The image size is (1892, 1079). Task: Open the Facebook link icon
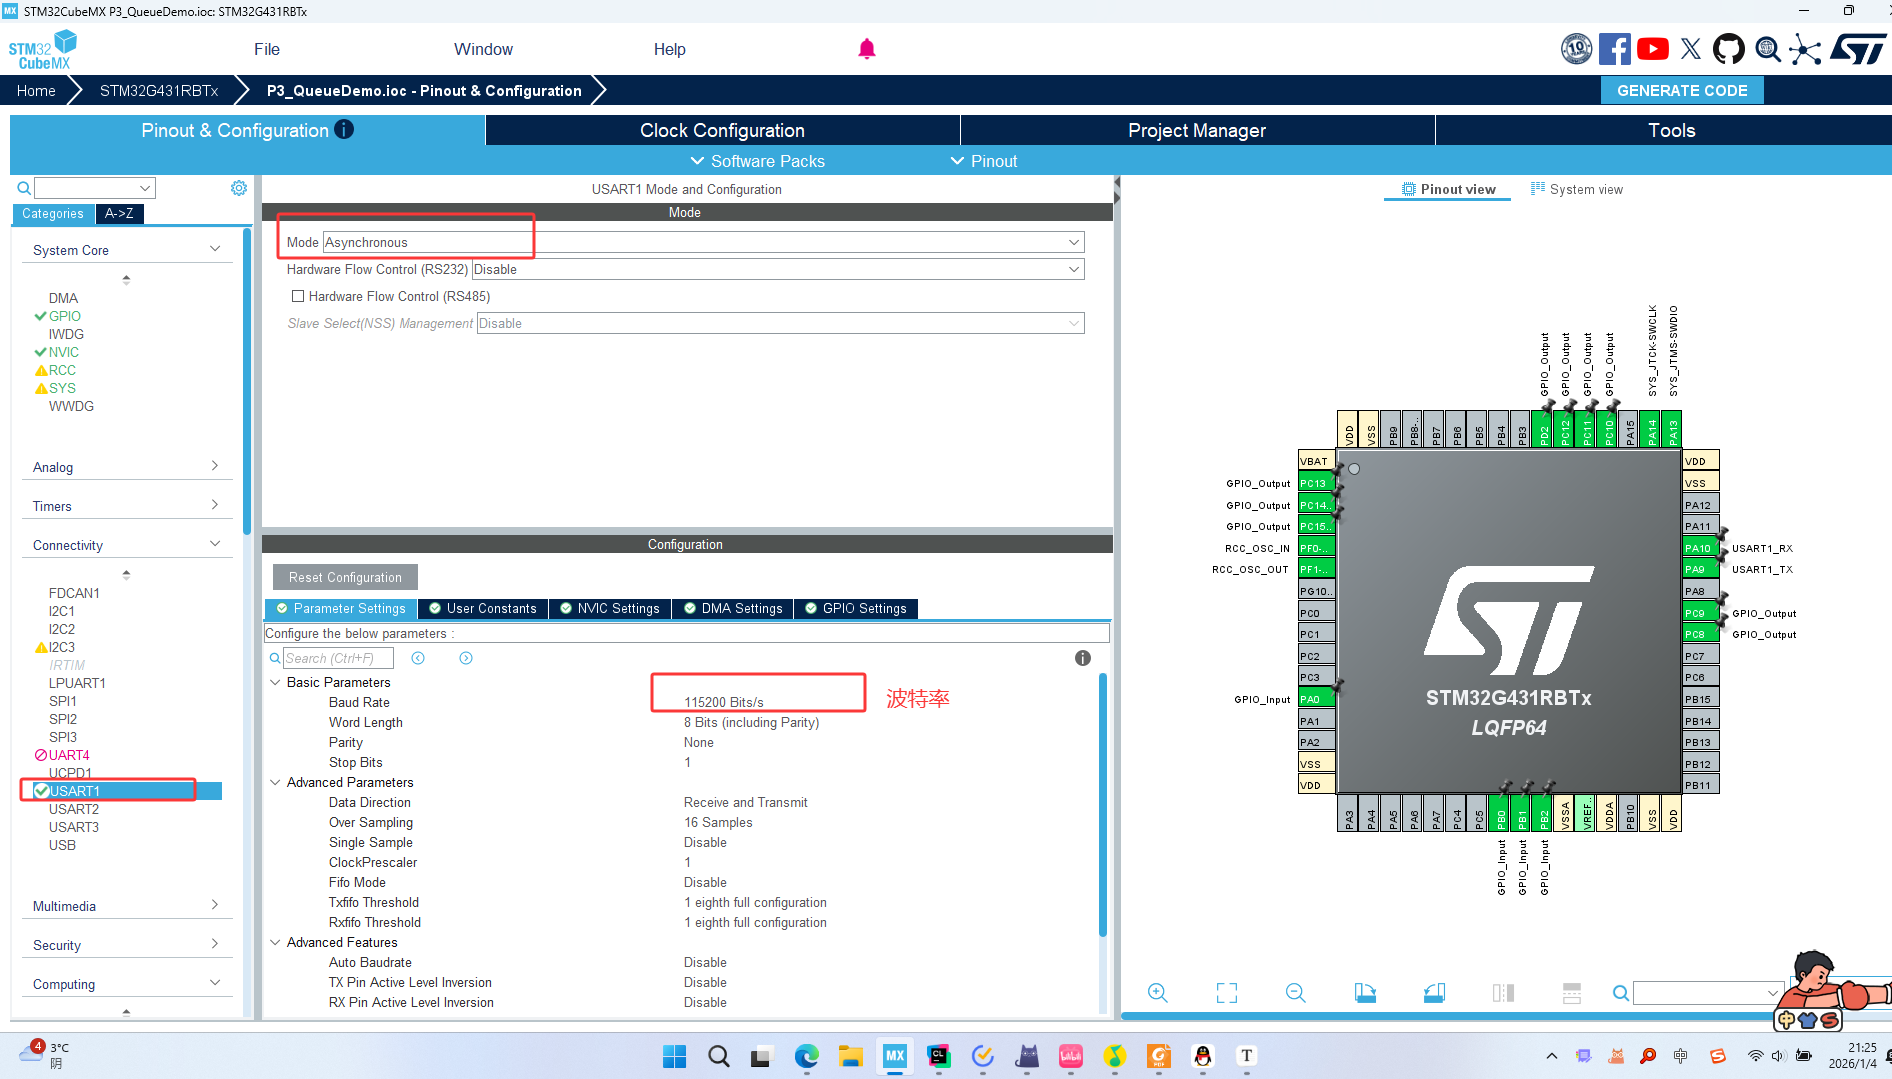[1614, 49]
